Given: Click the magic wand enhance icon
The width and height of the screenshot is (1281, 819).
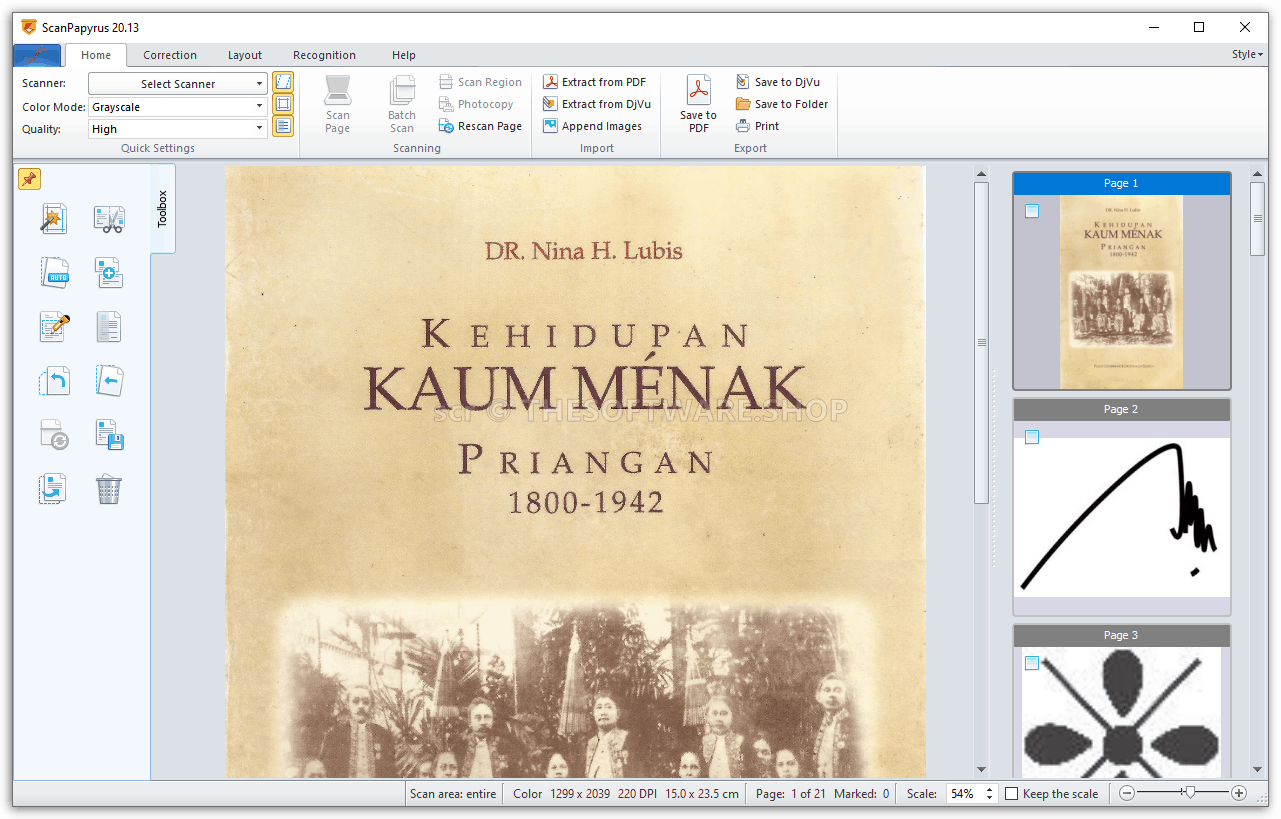Looking at the screenshot, I should point(54,219).
